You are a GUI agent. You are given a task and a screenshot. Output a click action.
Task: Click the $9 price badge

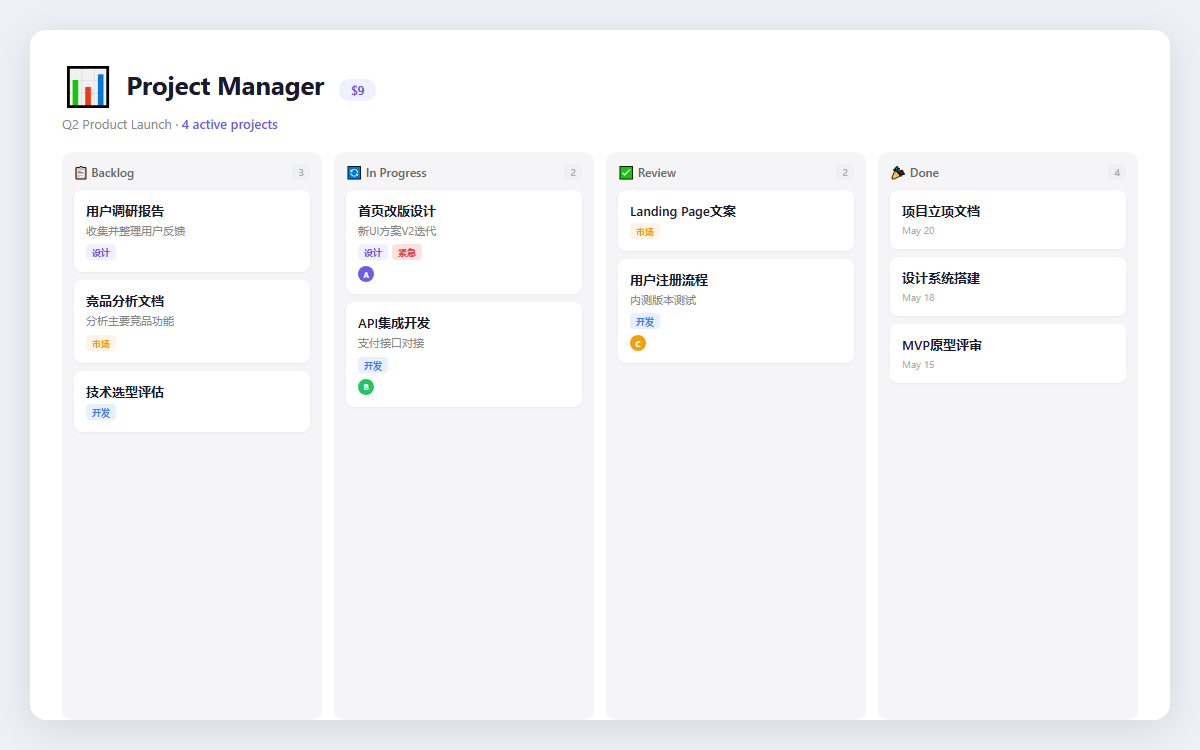tap(358, 90)
